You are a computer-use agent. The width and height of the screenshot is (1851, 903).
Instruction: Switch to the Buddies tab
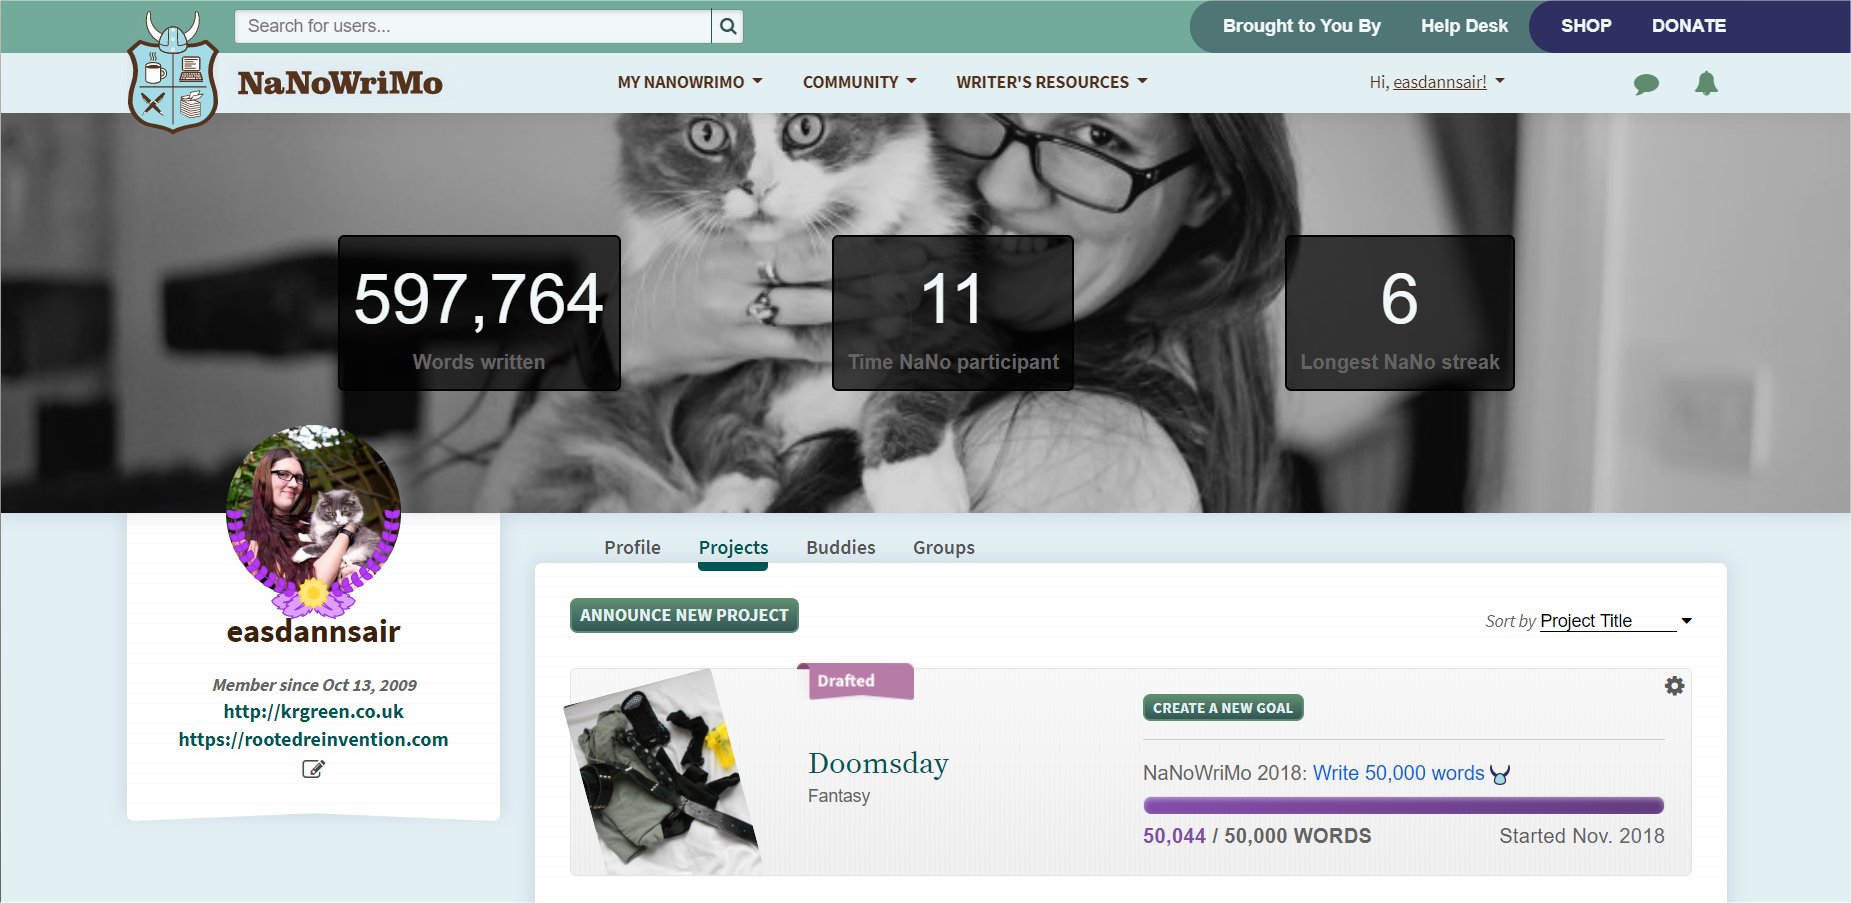pyautogui.click(x=840, y=547)
